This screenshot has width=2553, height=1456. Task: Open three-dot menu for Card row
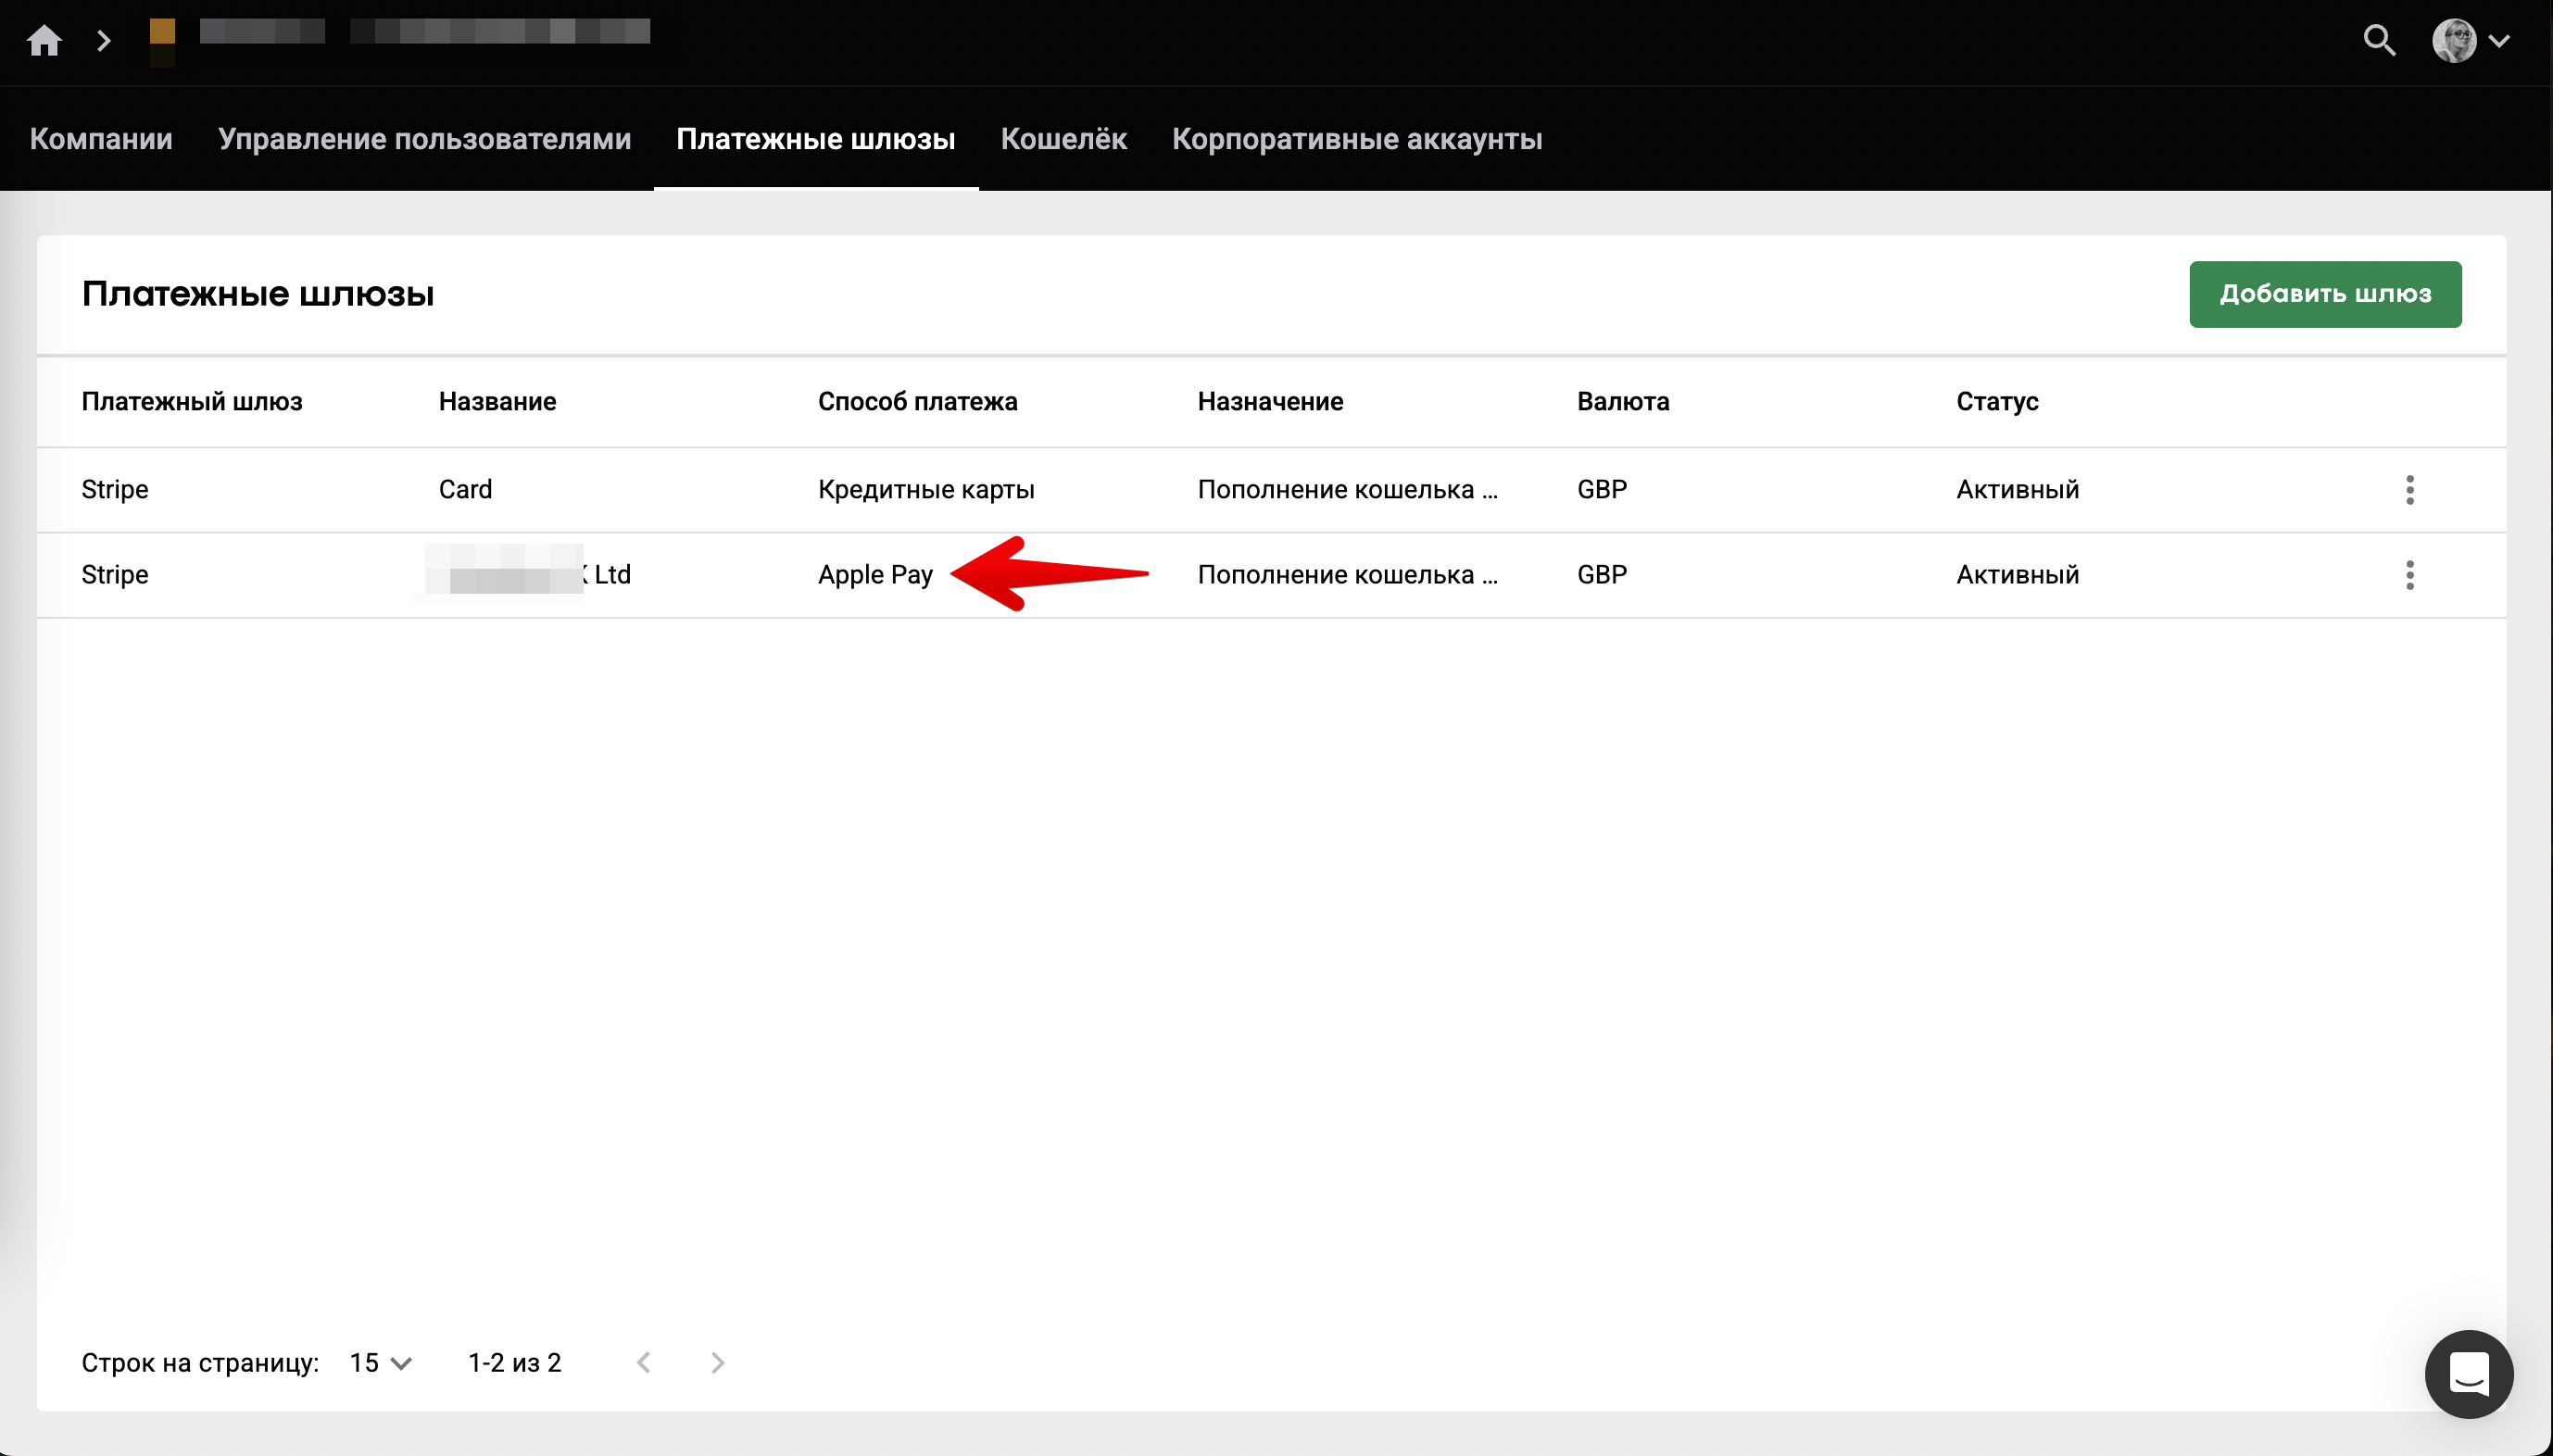point(2409,490)
